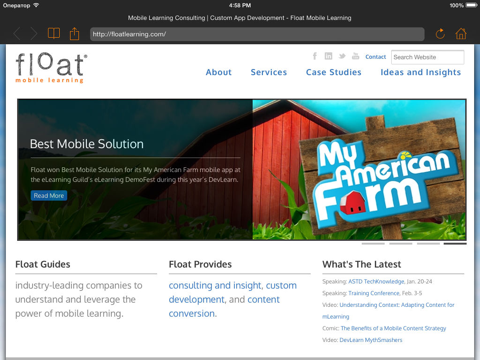Select the second carousel slide indicator

pyautogui.click(x=401, y=244)
